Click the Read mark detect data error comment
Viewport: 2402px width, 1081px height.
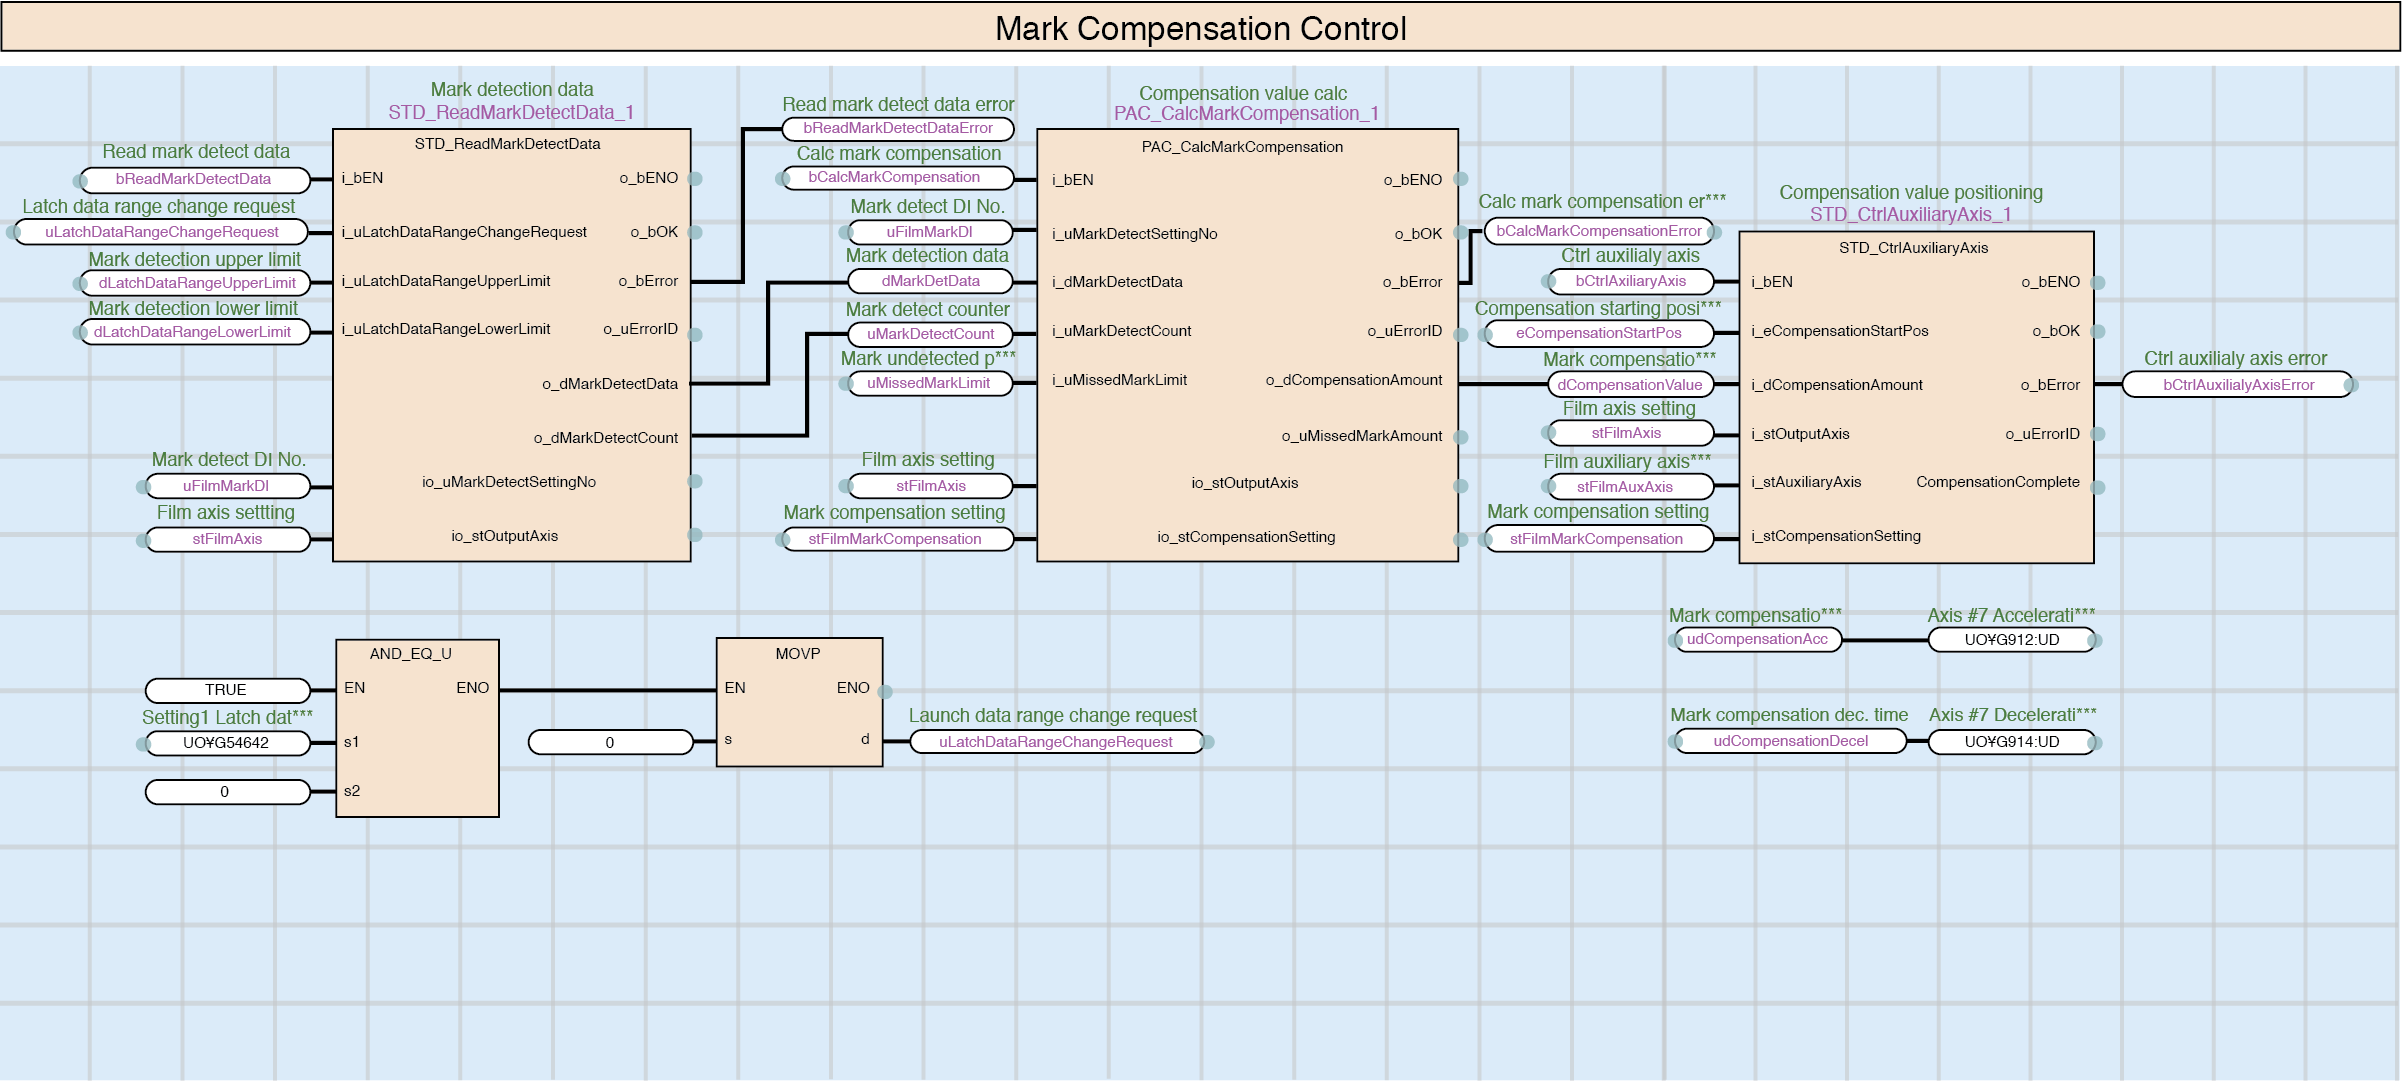click(898, 105)
